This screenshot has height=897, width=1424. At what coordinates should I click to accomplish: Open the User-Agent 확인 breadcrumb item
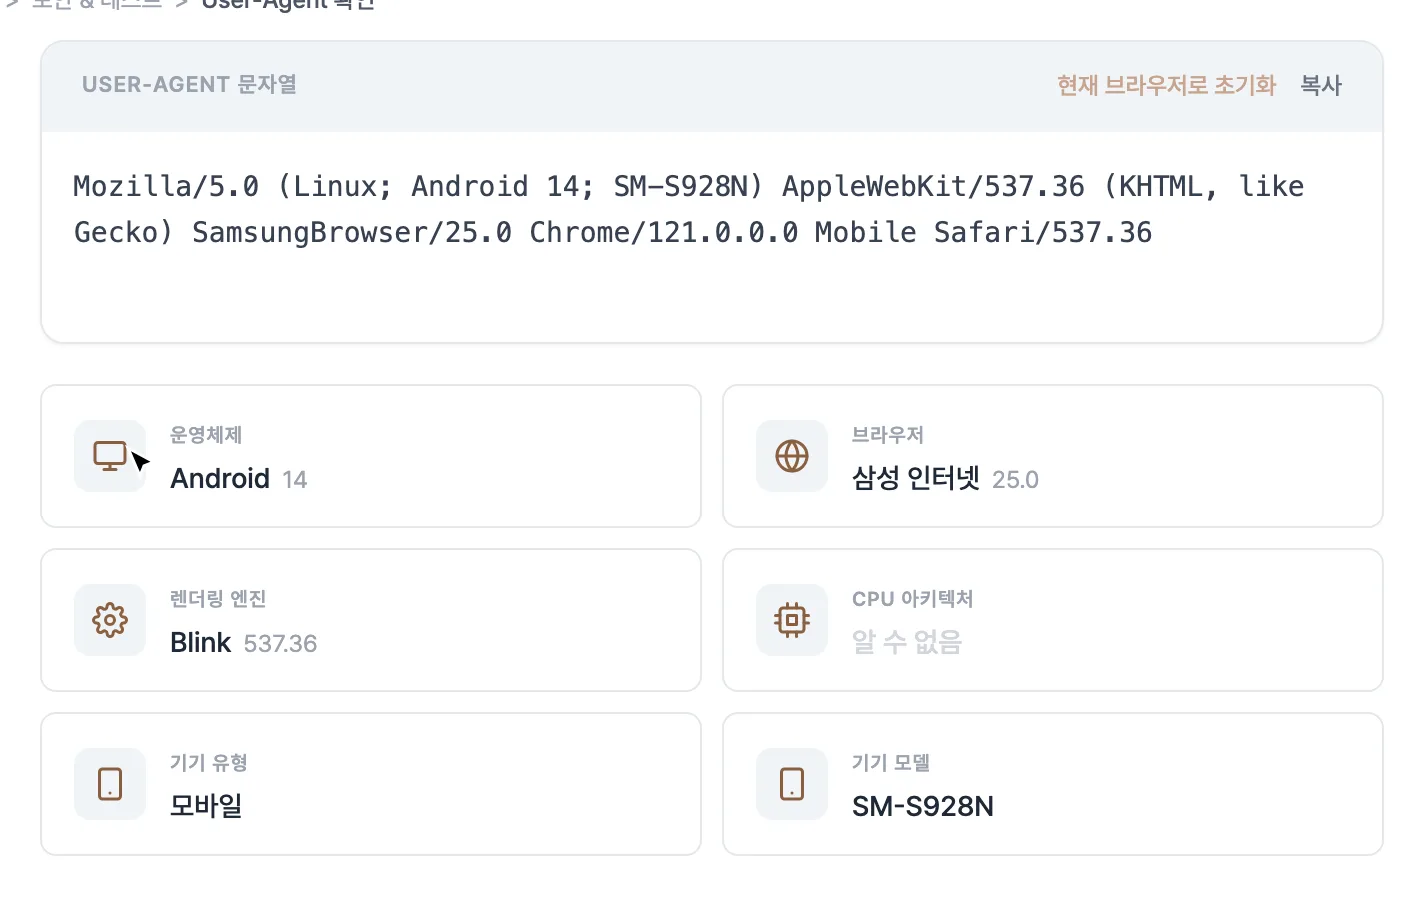288,4
